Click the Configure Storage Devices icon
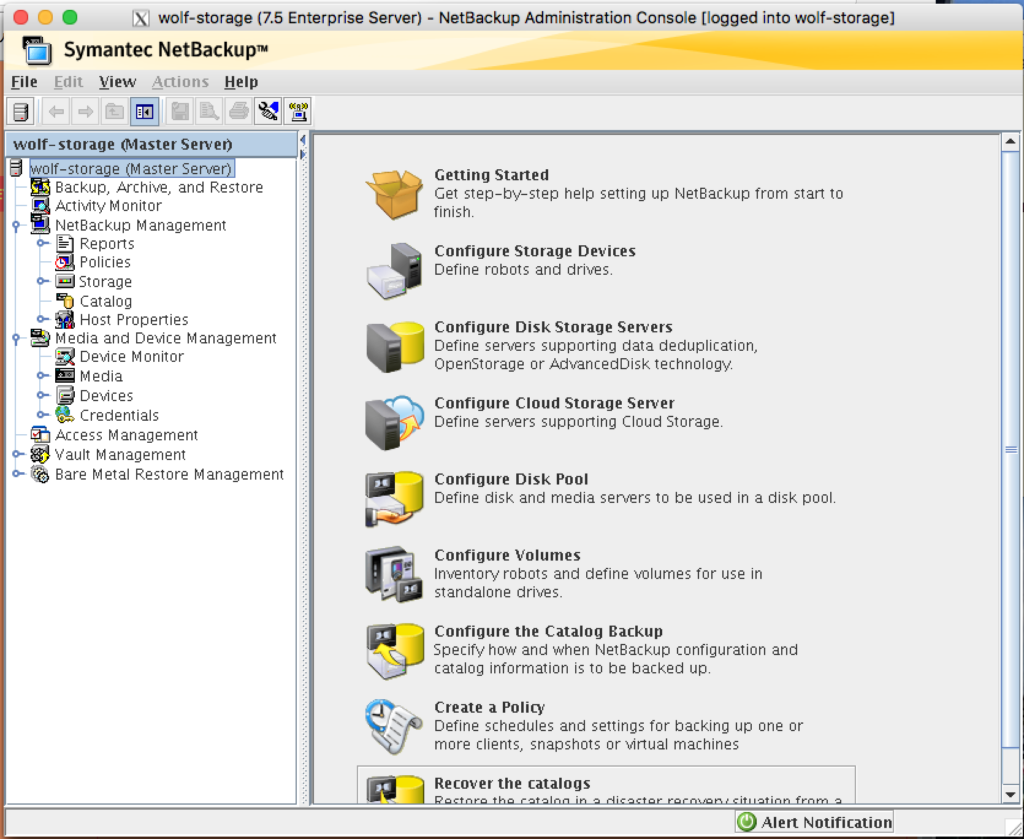 [x=394, y=269]
